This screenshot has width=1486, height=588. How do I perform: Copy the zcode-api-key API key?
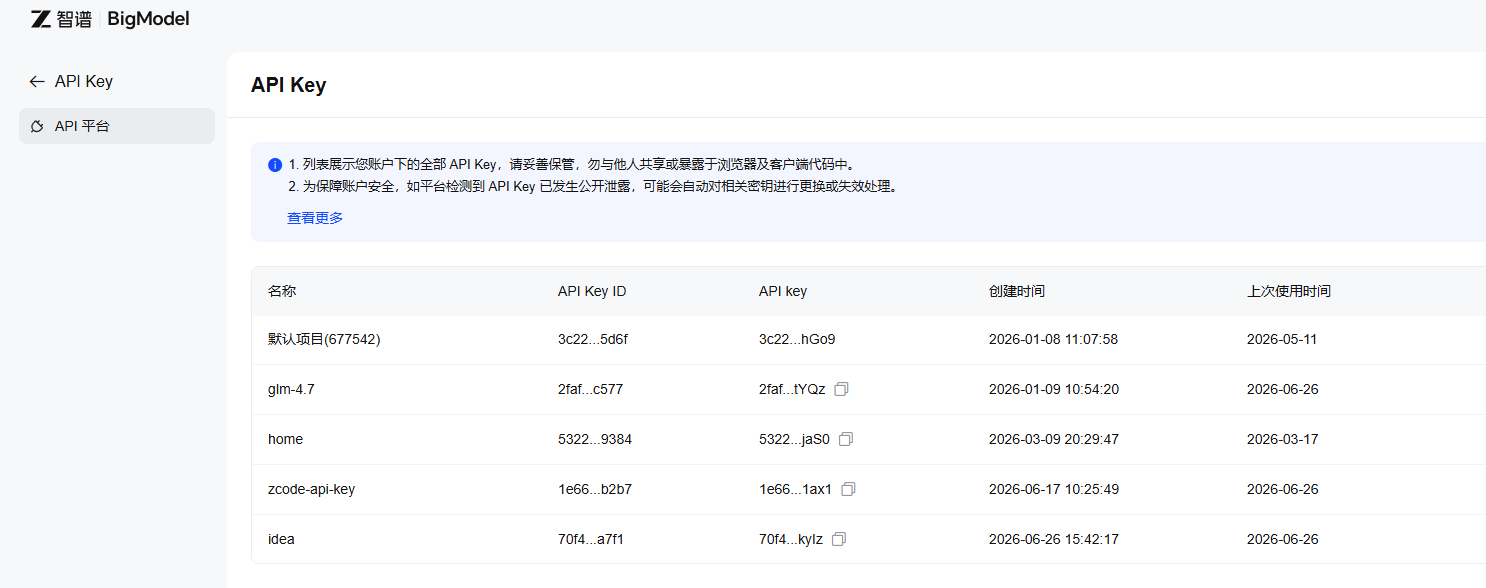coord(848,489)
